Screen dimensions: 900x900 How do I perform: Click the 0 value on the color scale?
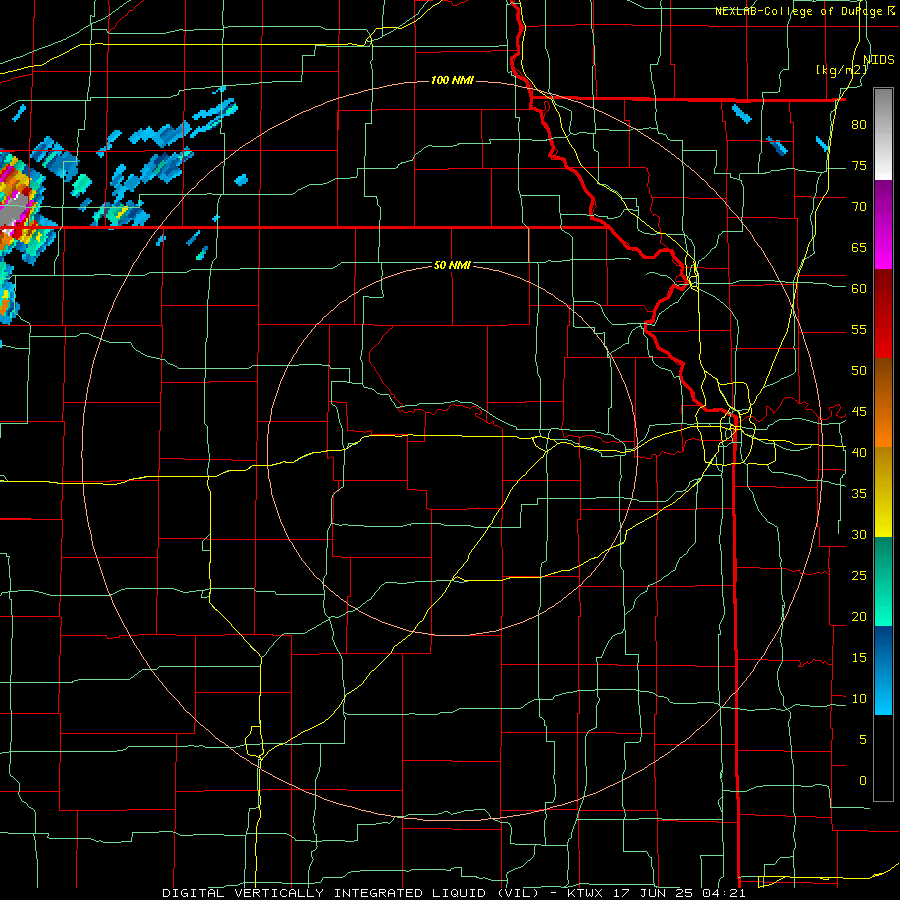[863, 781]
